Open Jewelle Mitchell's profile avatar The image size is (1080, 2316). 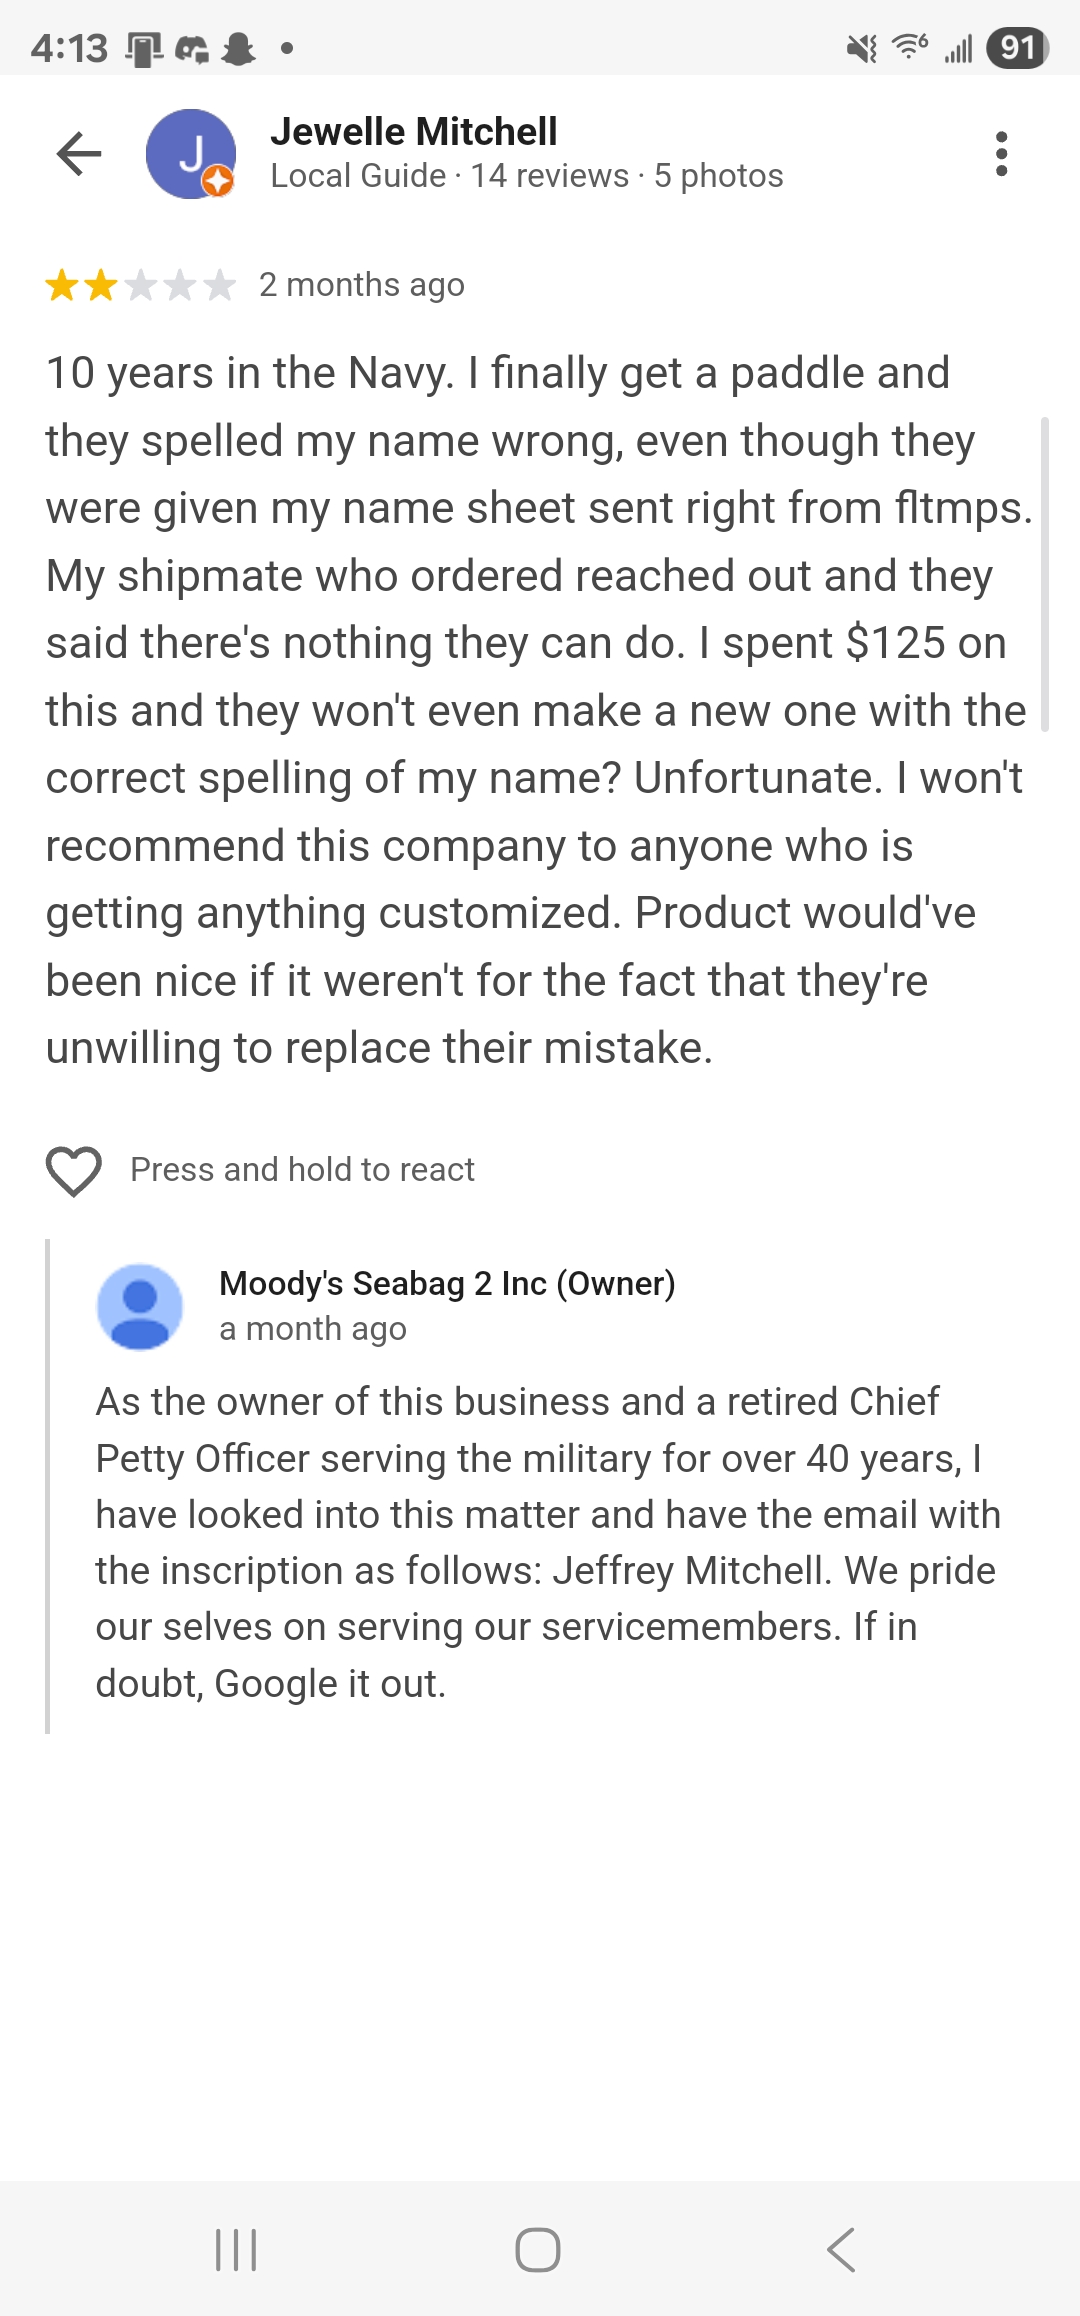click(190, 154)
